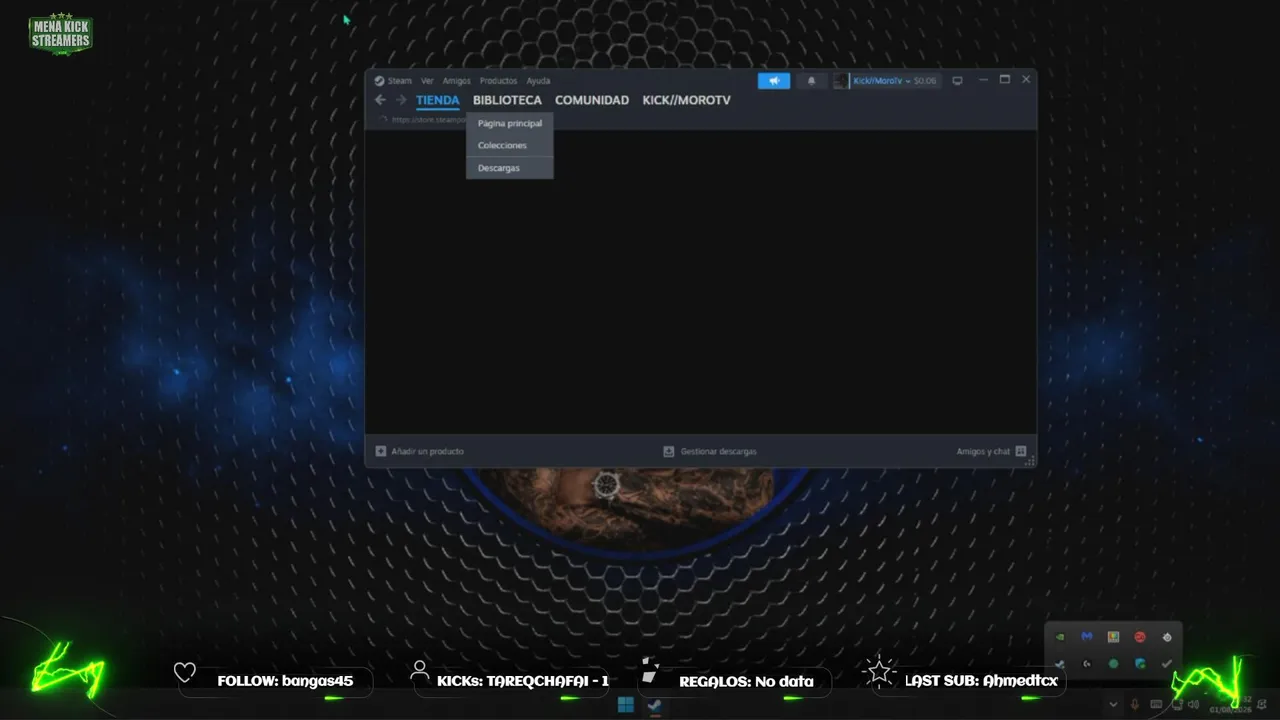Click the notification bell in the taskbar
The height and width of the screenshot is (720, 1280).
tap(1263, 705)
